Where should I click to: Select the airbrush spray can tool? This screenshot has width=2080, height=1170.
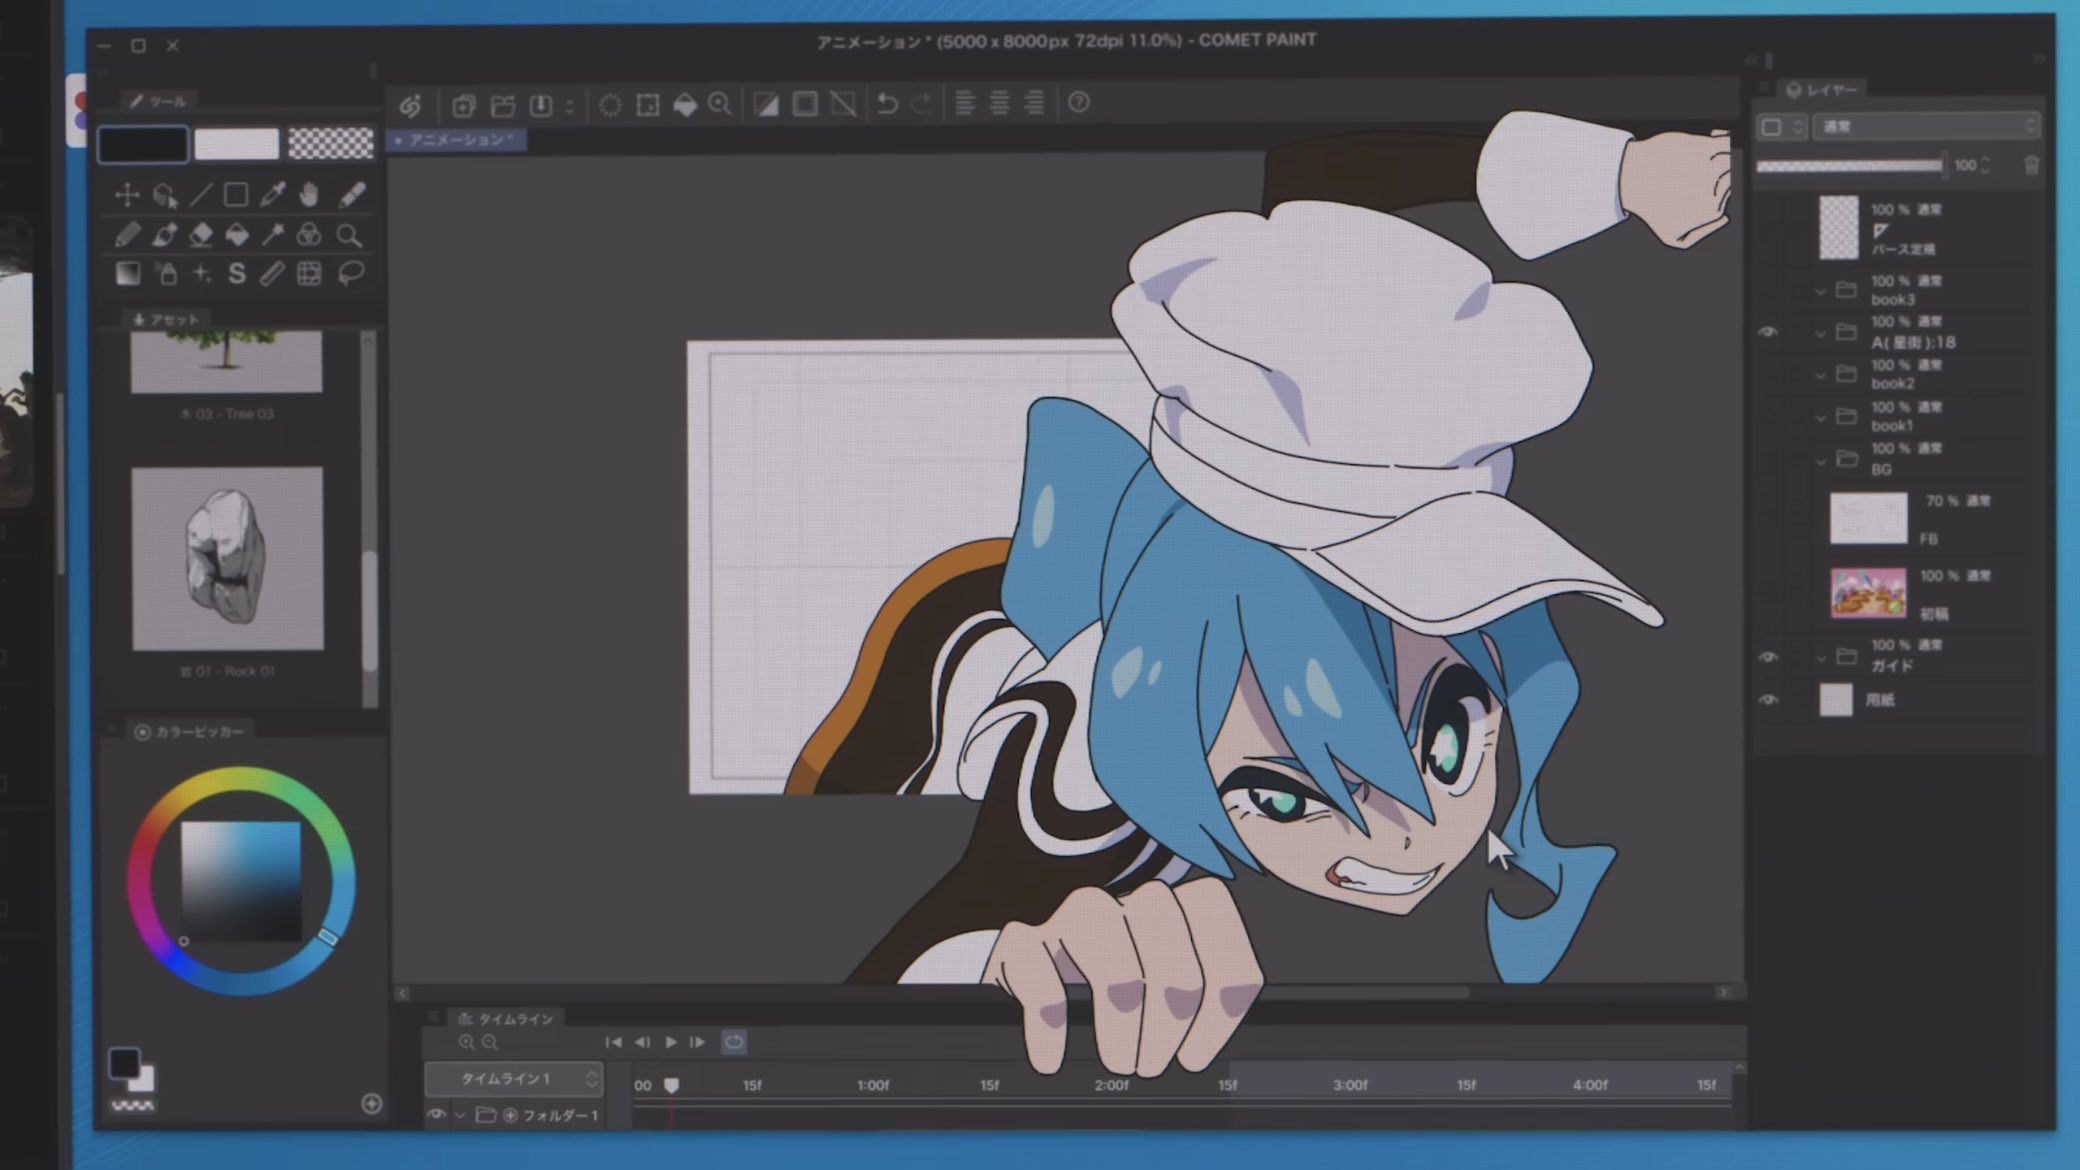pos(167,273)
